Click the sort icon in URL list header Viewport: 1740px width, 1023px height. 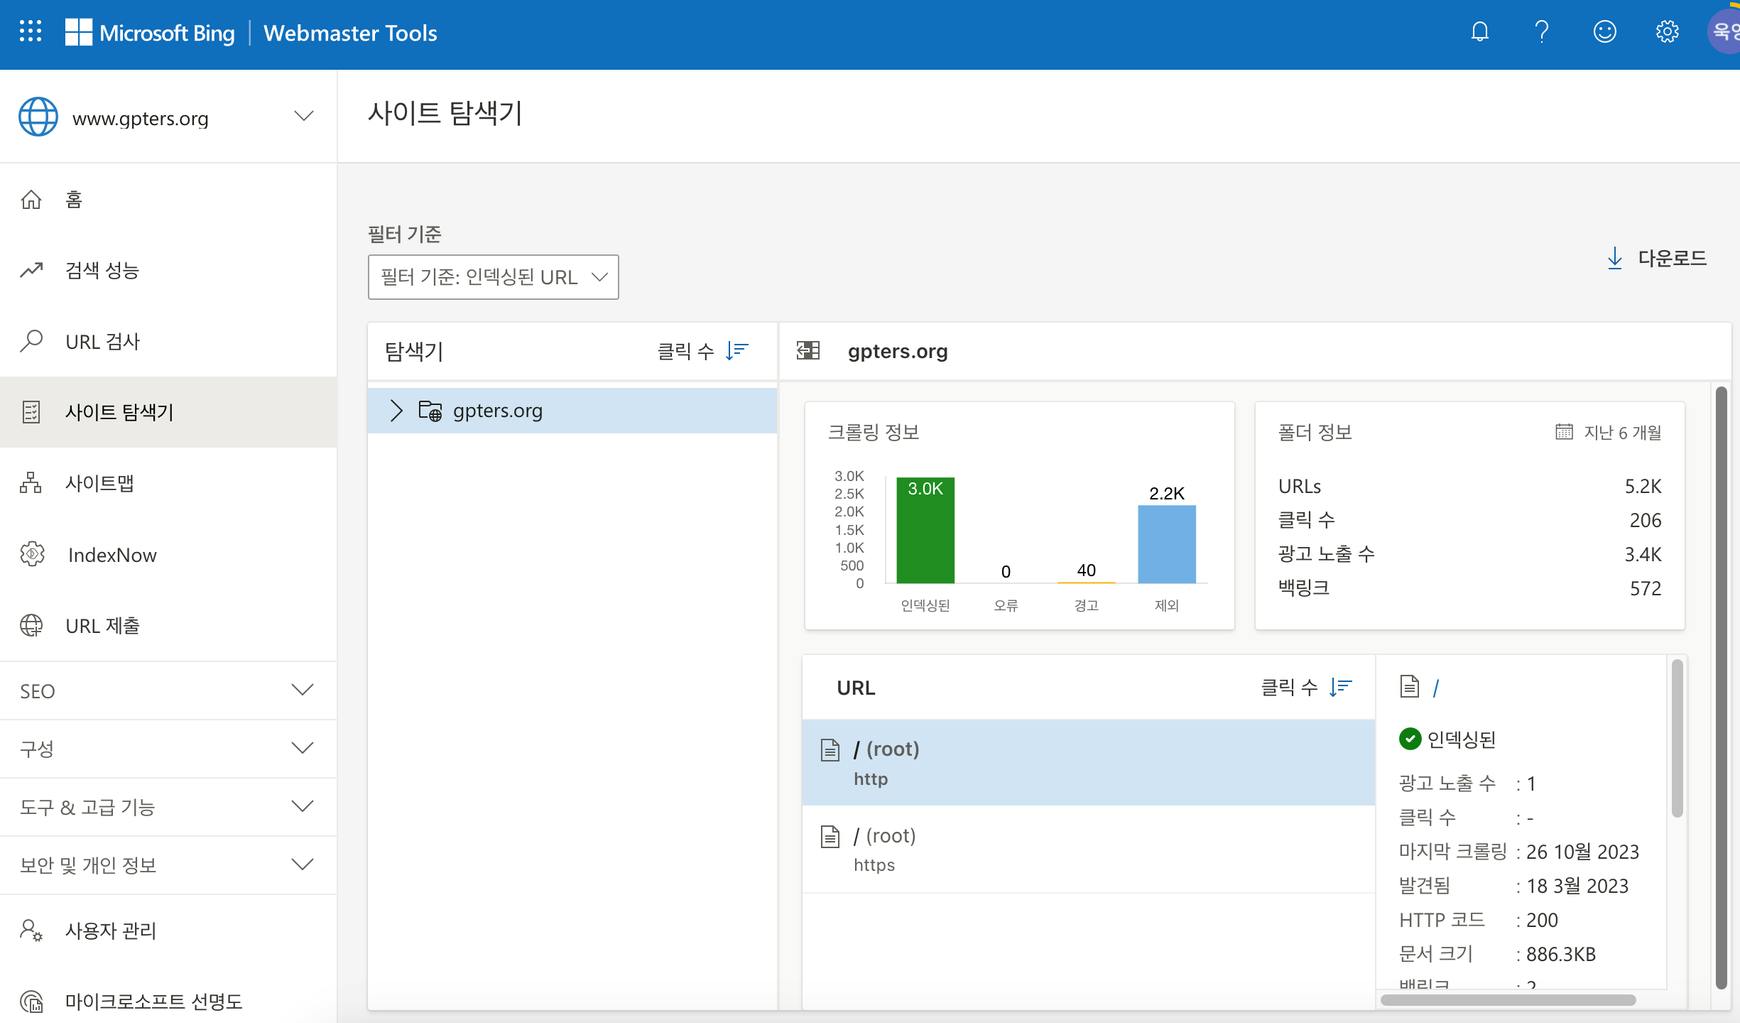(1341, 687)
